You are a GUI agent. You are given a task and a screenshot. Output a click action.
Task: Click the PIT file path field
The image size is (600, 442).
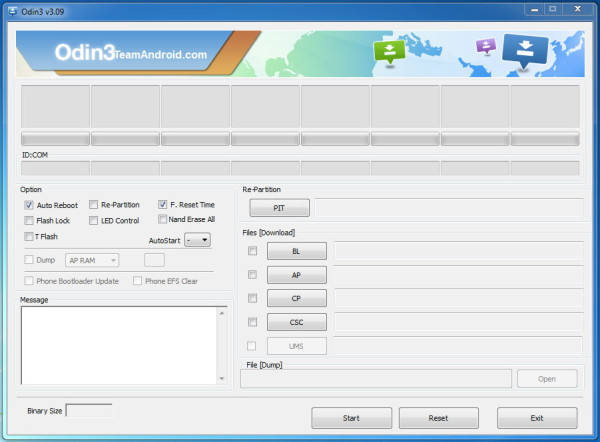[x=449, y=208]
